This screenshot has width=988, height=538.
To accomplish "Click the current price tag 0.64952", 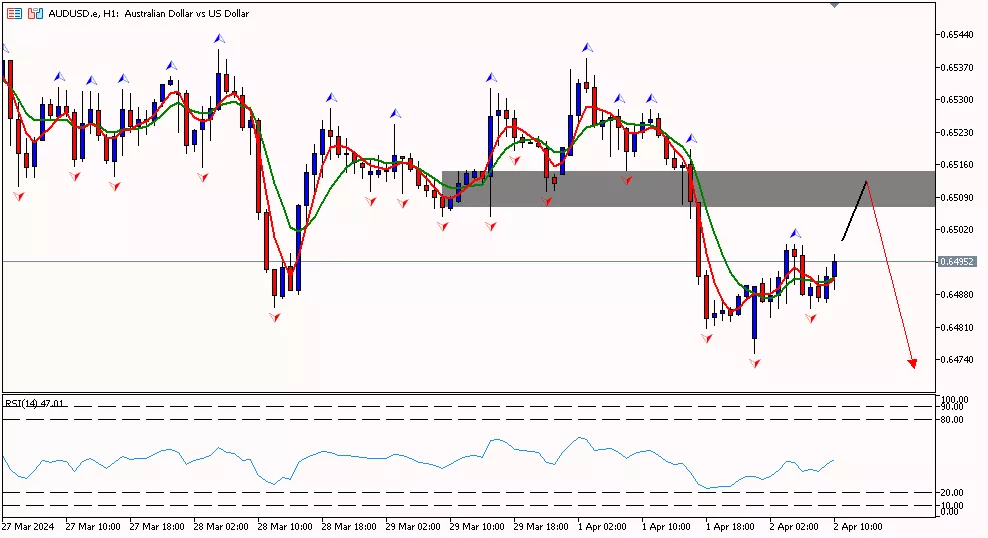I will click(957, 261).
